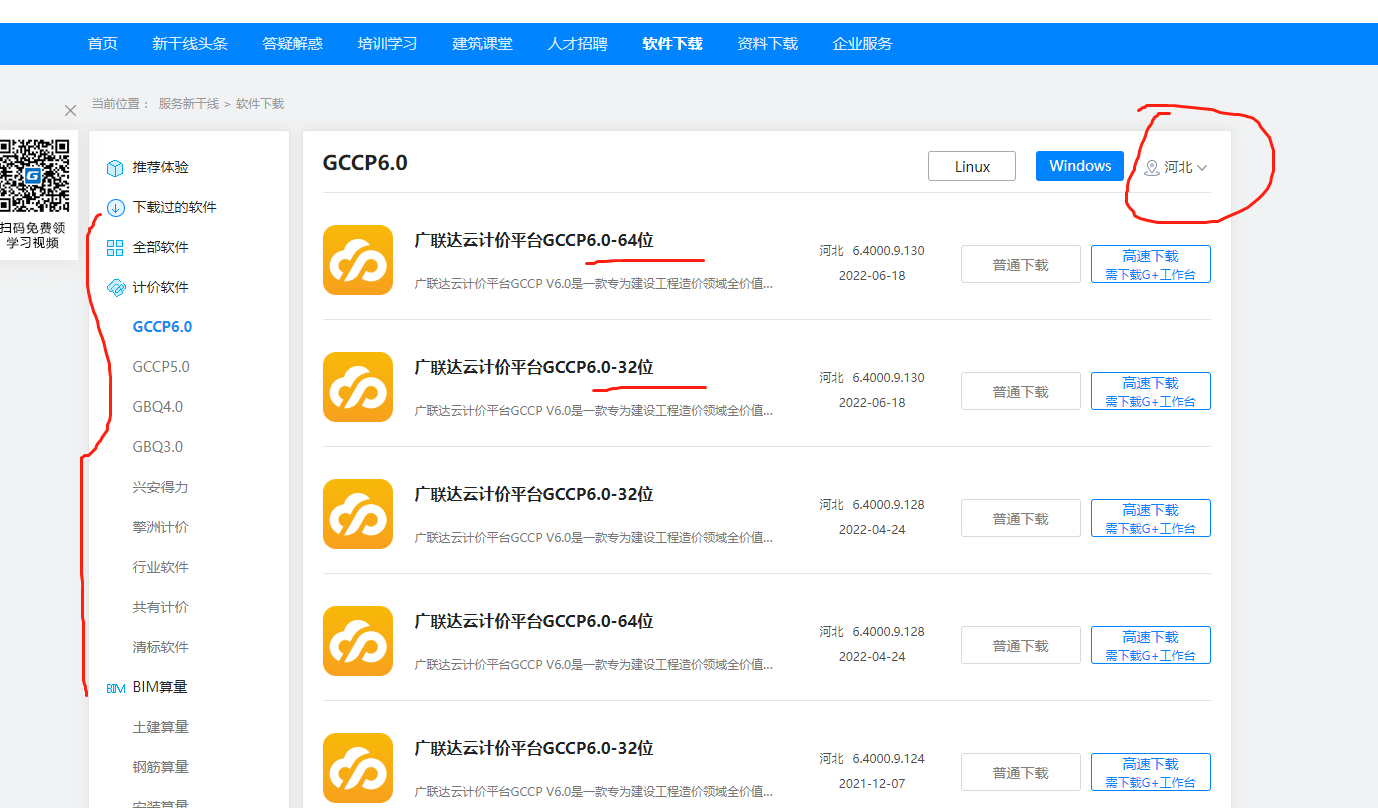The image size is (1378, 808).
Task: Collapse the 计价软件 category label
Action: 160,287
